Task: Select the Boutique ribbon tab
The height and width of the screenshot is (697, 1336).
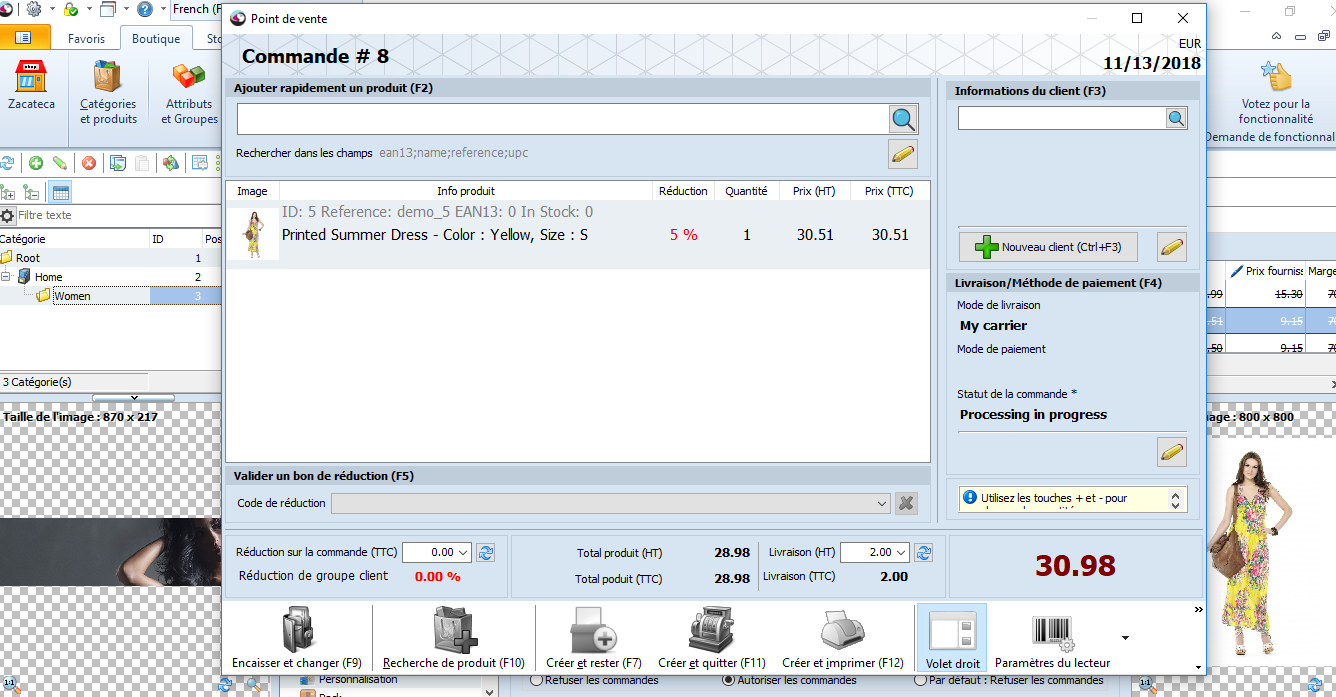Action: 156,39
